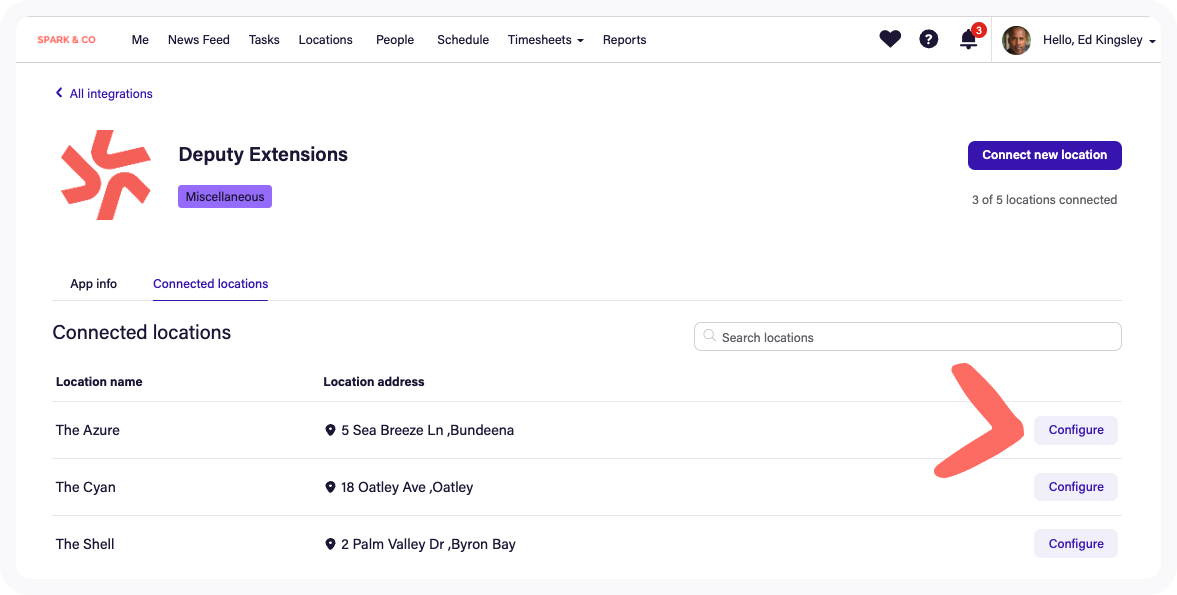The height and width of the screenshot is (595, 1177).
Task: Select The Azure location name
Action: coord(88,430)
